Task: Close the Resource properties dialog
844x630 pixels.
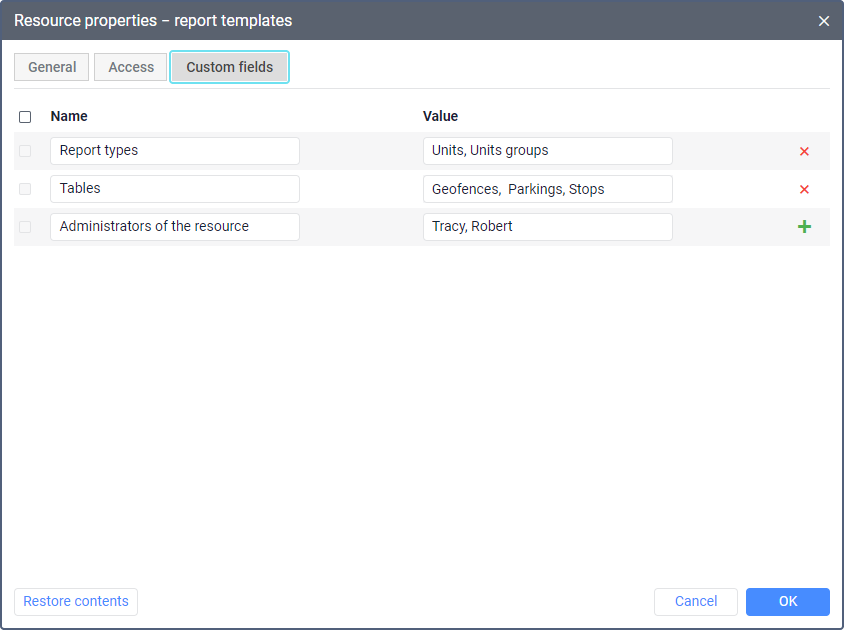Action: pyautogui.click(x=824, y=21)
